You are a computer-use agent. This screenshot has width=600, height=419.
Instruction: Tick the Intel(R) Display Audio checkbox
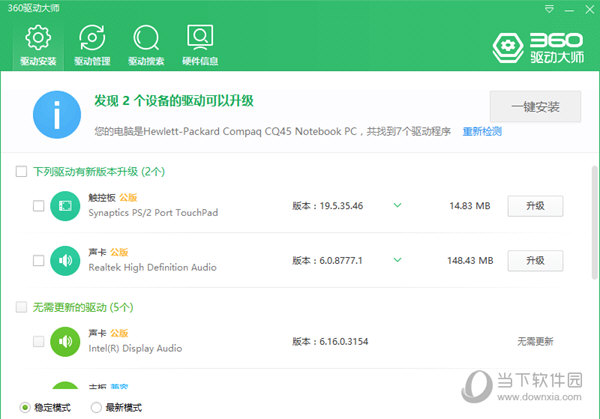38,341
